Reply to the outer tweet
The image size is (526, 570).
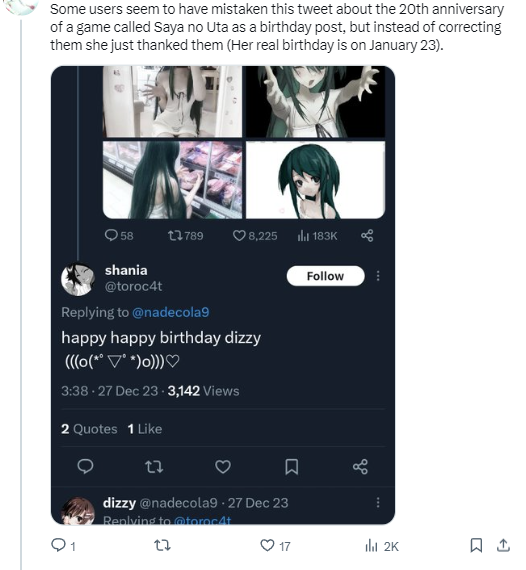click(63, 546)
